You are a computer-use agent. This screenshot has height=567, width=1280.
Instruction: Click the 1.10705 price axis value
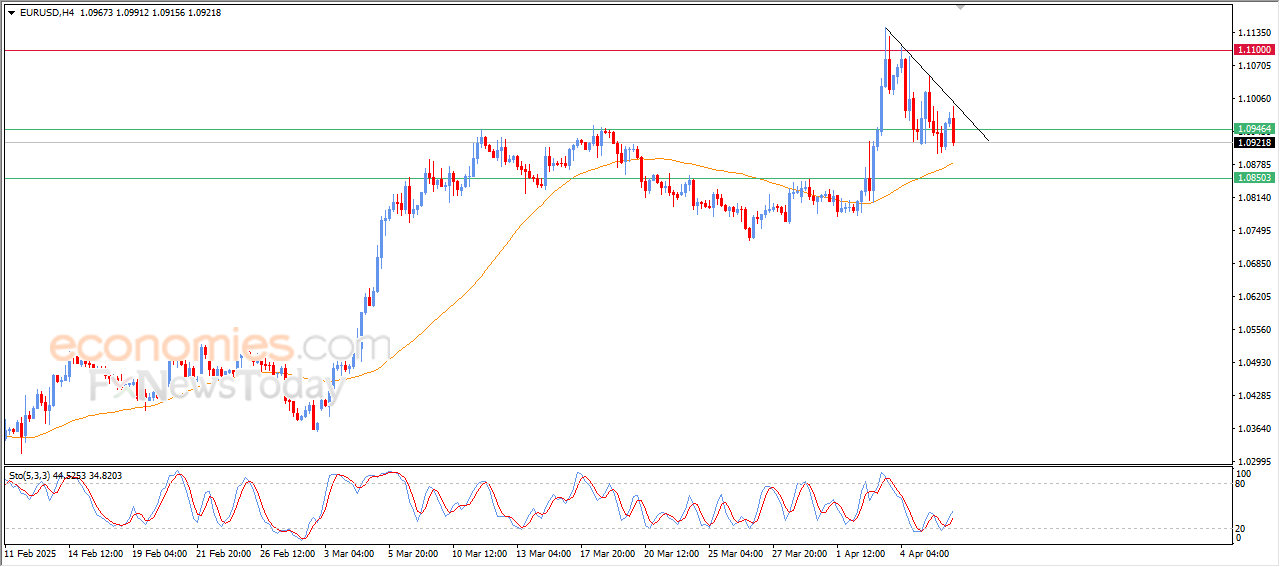click(1254, 66)
